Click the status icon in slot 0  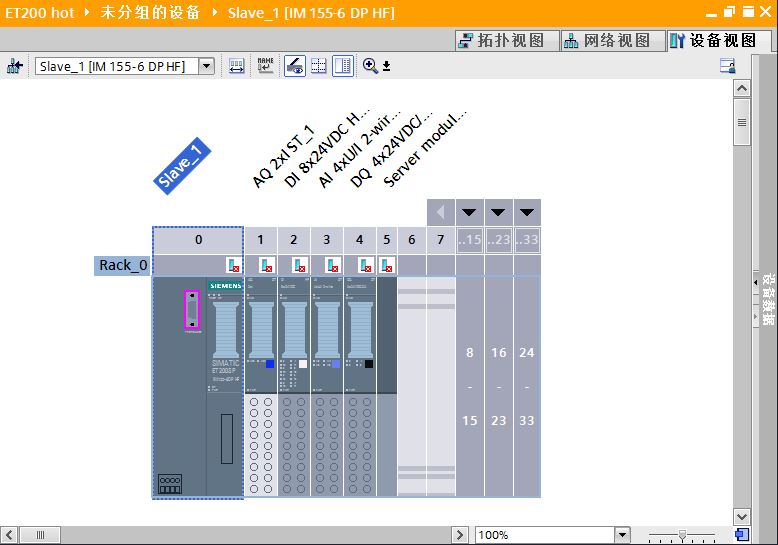(x=233, y=266)
